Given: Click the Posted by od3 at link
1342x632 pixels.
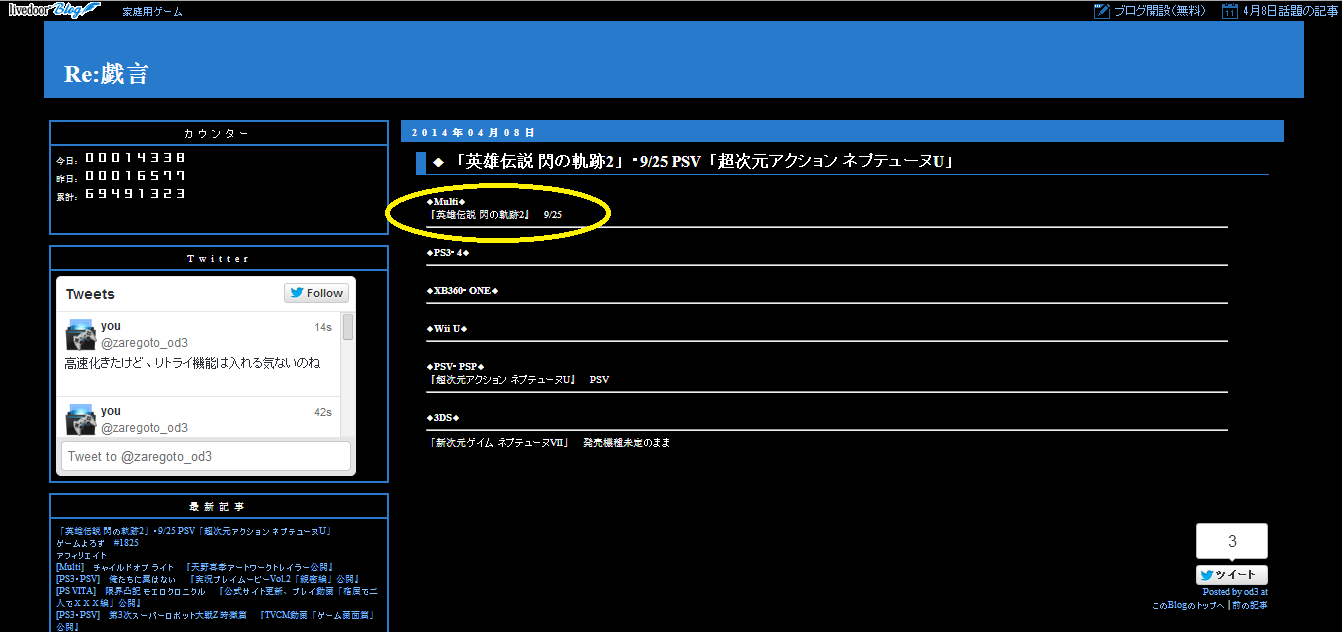Looking at the screenshot, I should point(1235,592).
